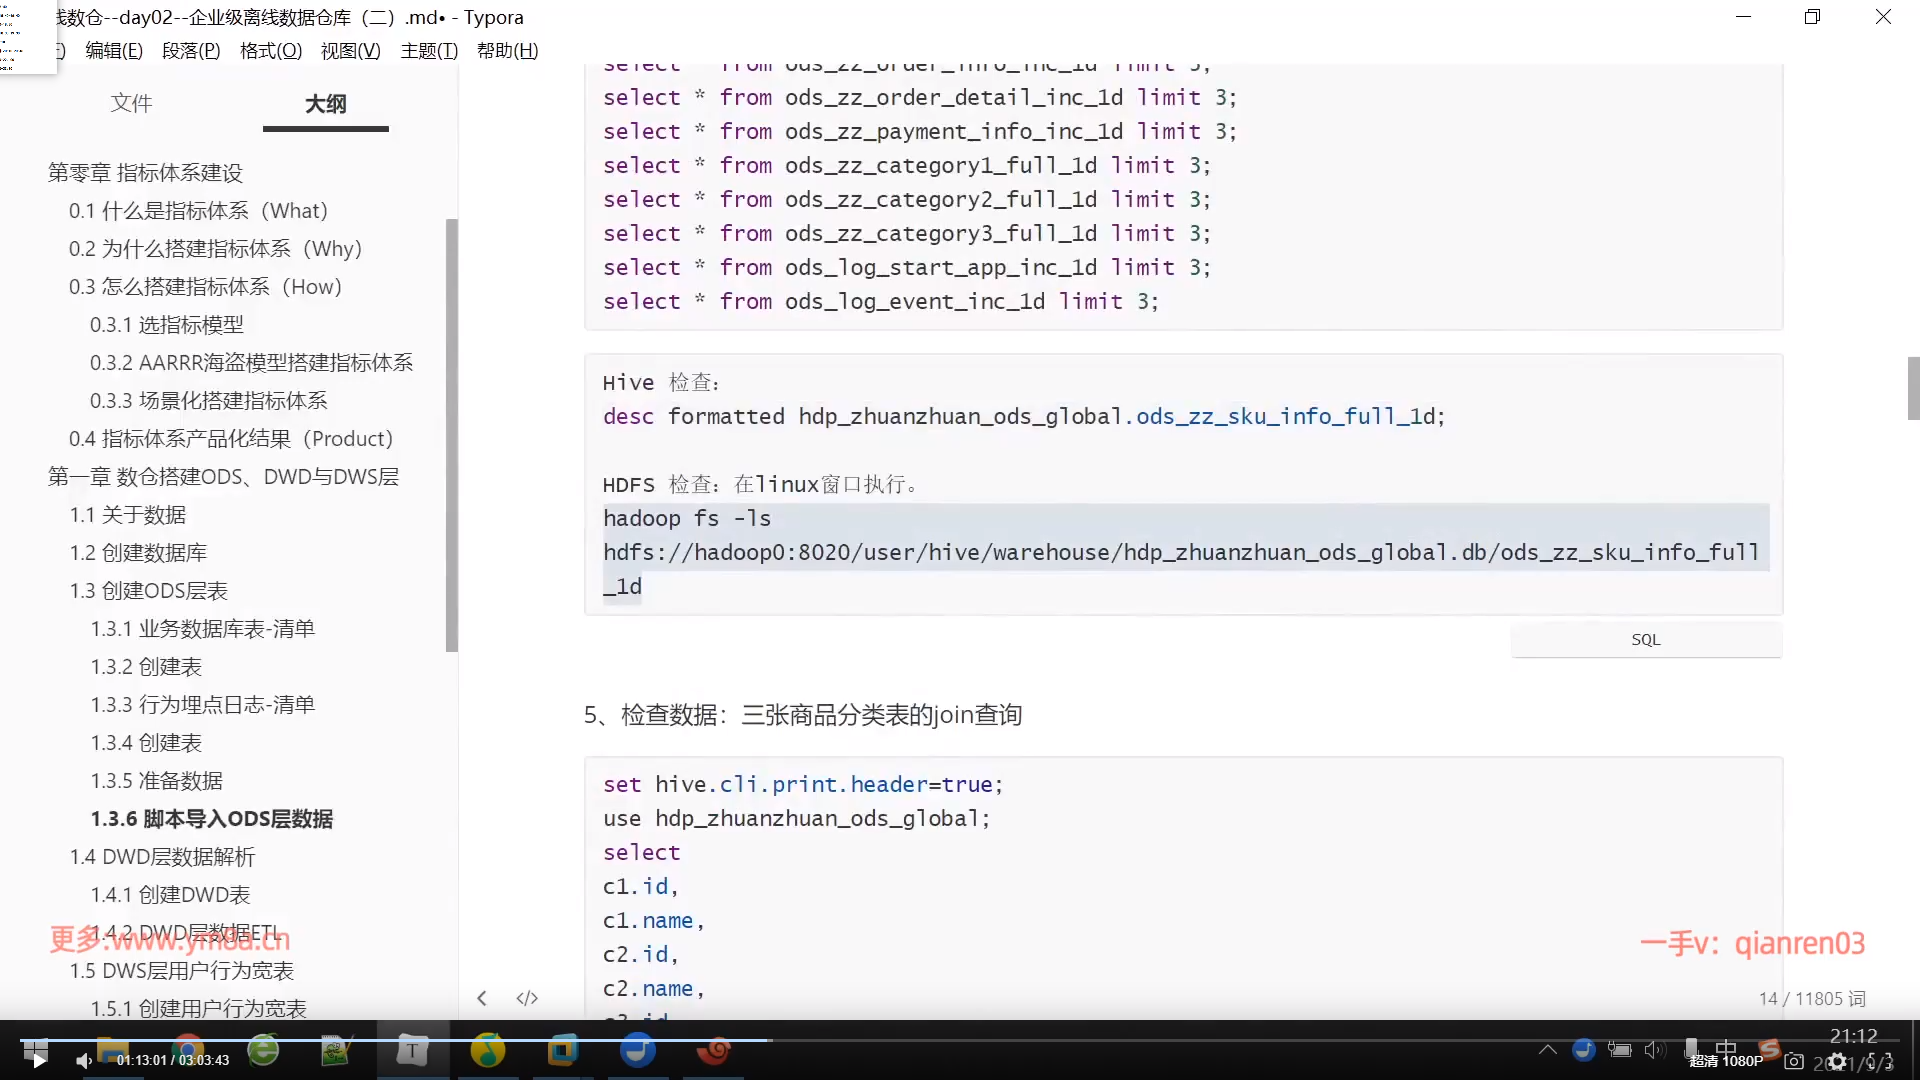
Task: Mute the video player volume icon
Action: (x=84, y=1060)
